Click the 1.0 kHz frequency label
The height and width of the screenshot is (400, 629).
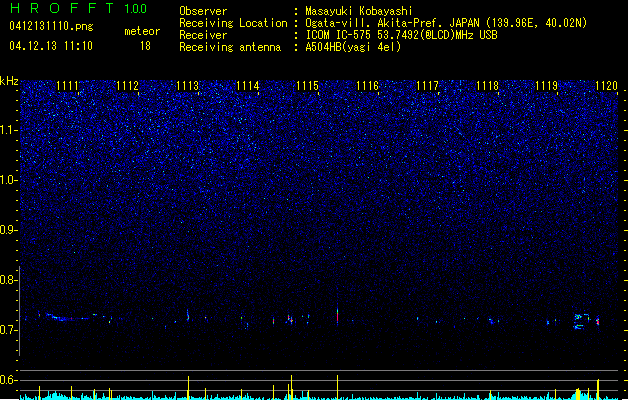click(x=9, y=180)
